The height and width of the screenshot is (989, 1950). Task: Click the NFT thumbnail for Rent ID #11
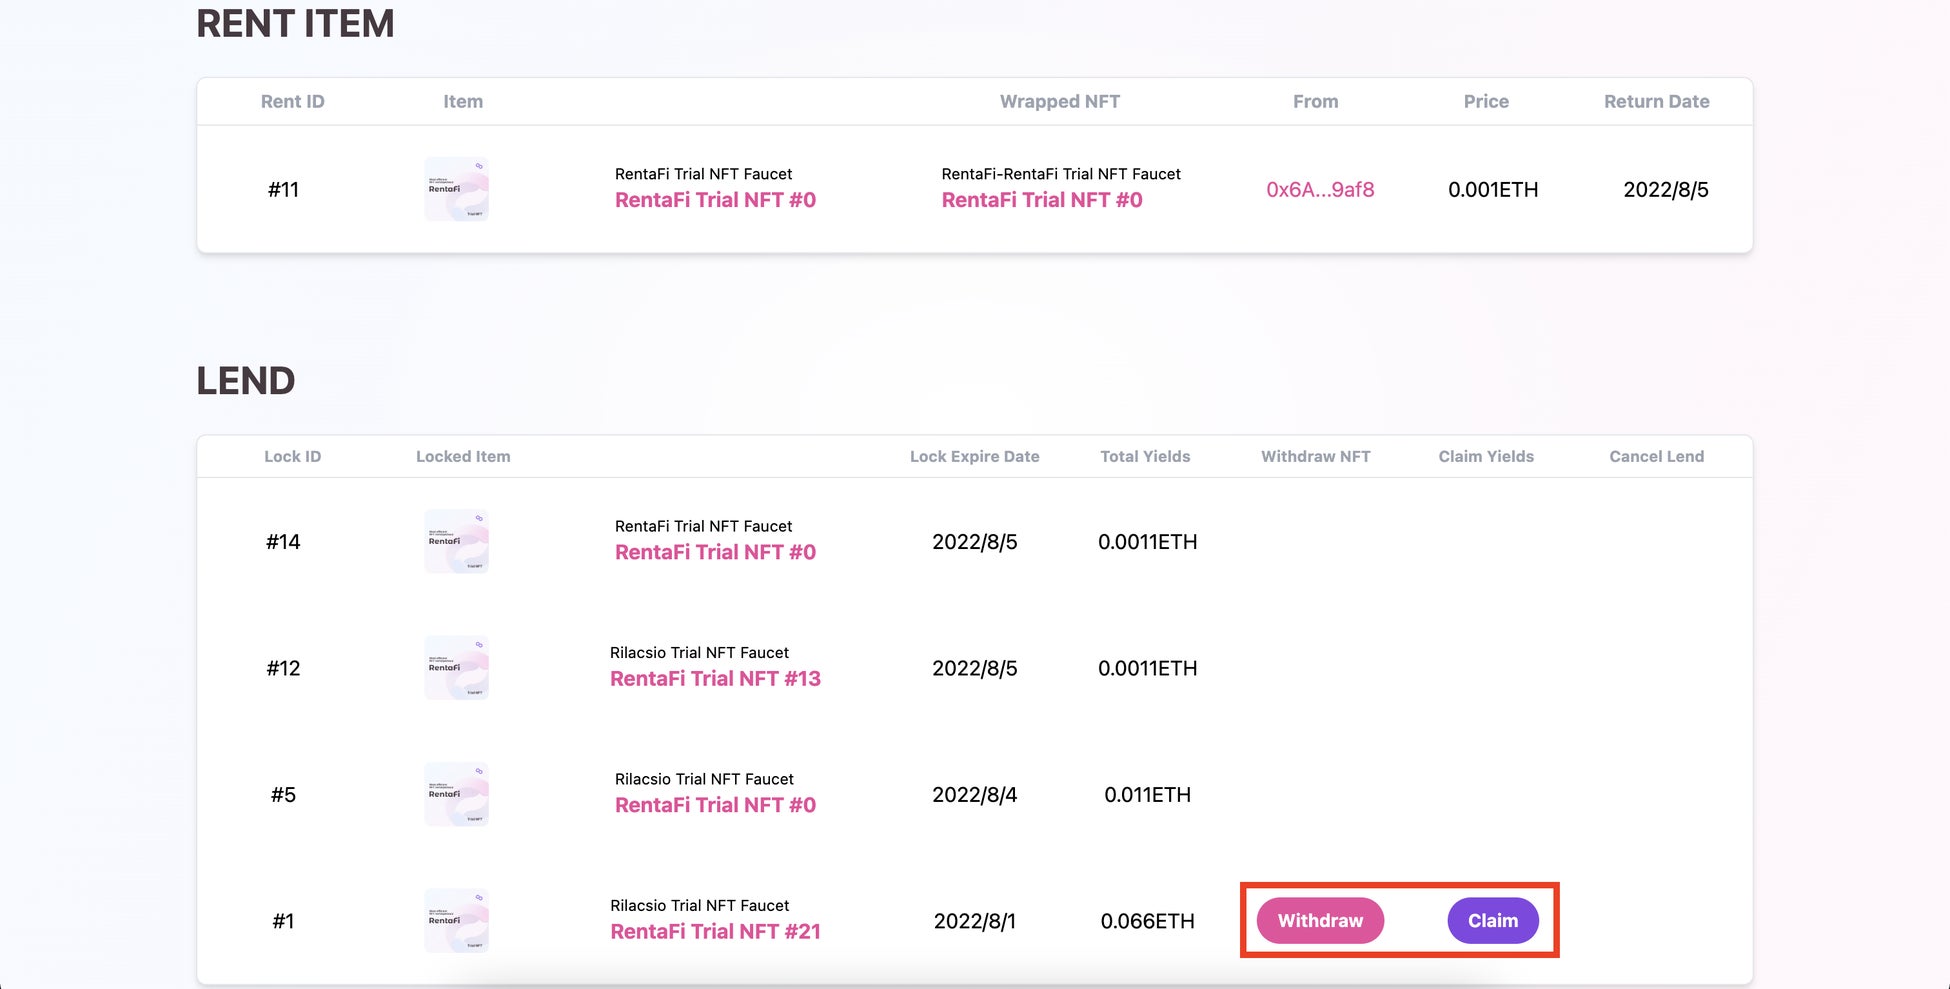tap(457, 189)
